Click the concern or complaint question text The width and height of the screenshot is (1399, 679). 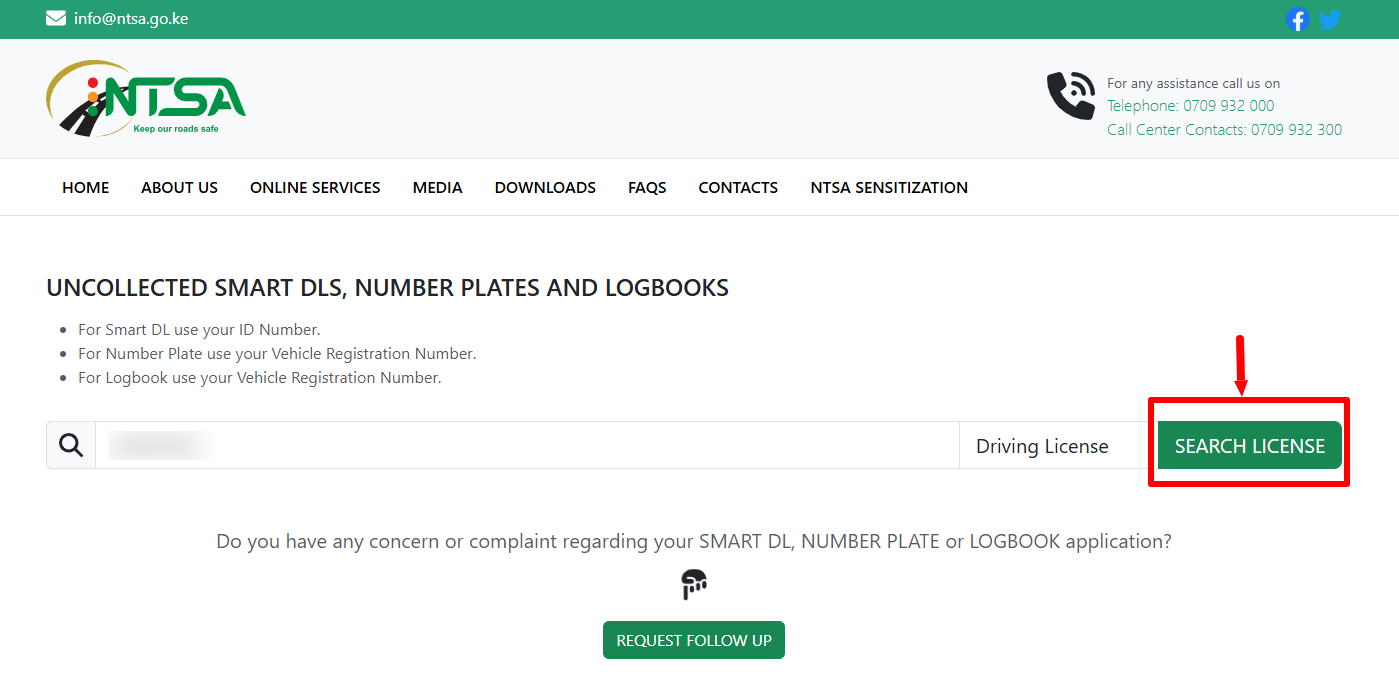[x=694, y=541]
